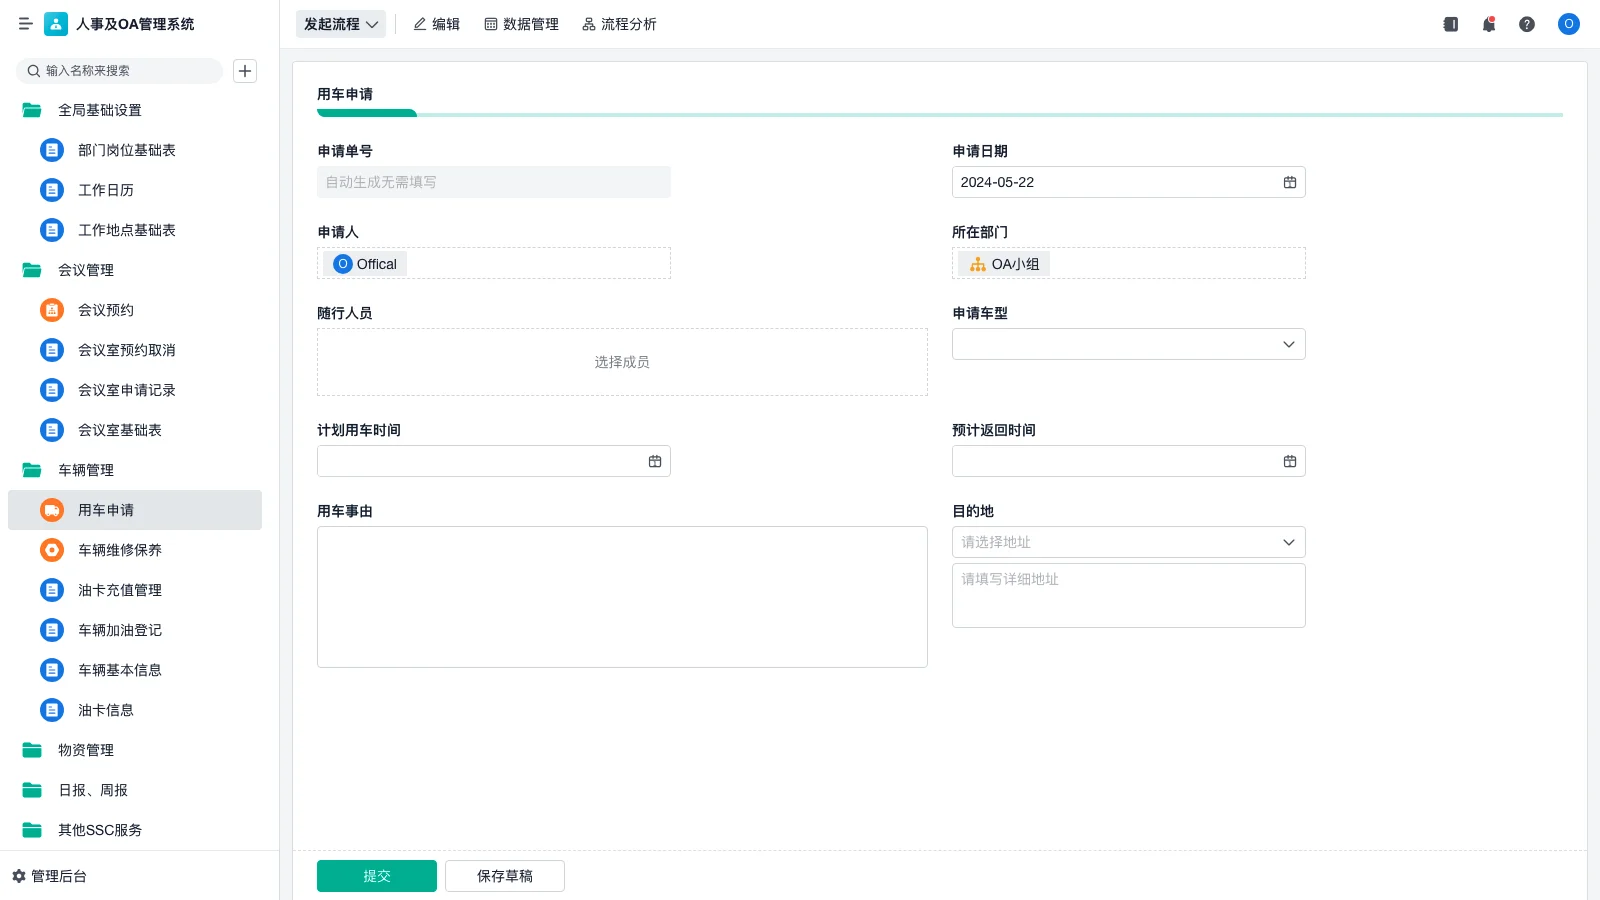Click 选择成员 to add companions
1600x900 pixels.
pos(622,362)
